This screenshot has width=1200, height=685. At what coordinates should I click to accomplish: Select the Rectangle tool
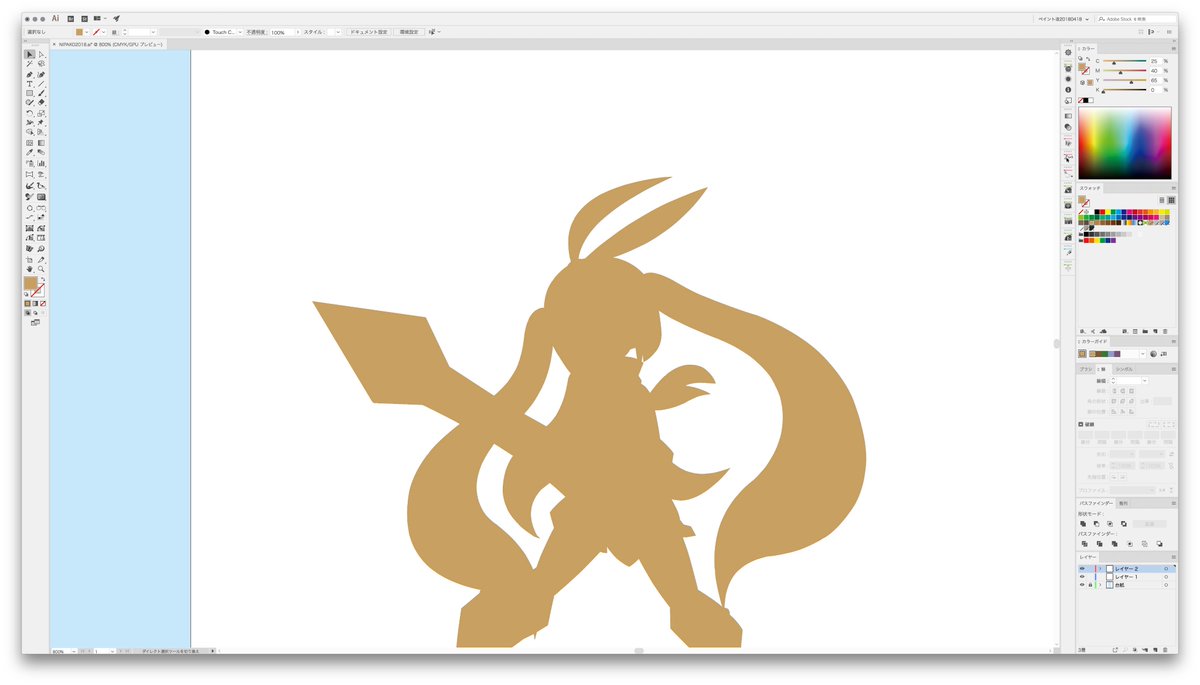[x=29, y=93]
